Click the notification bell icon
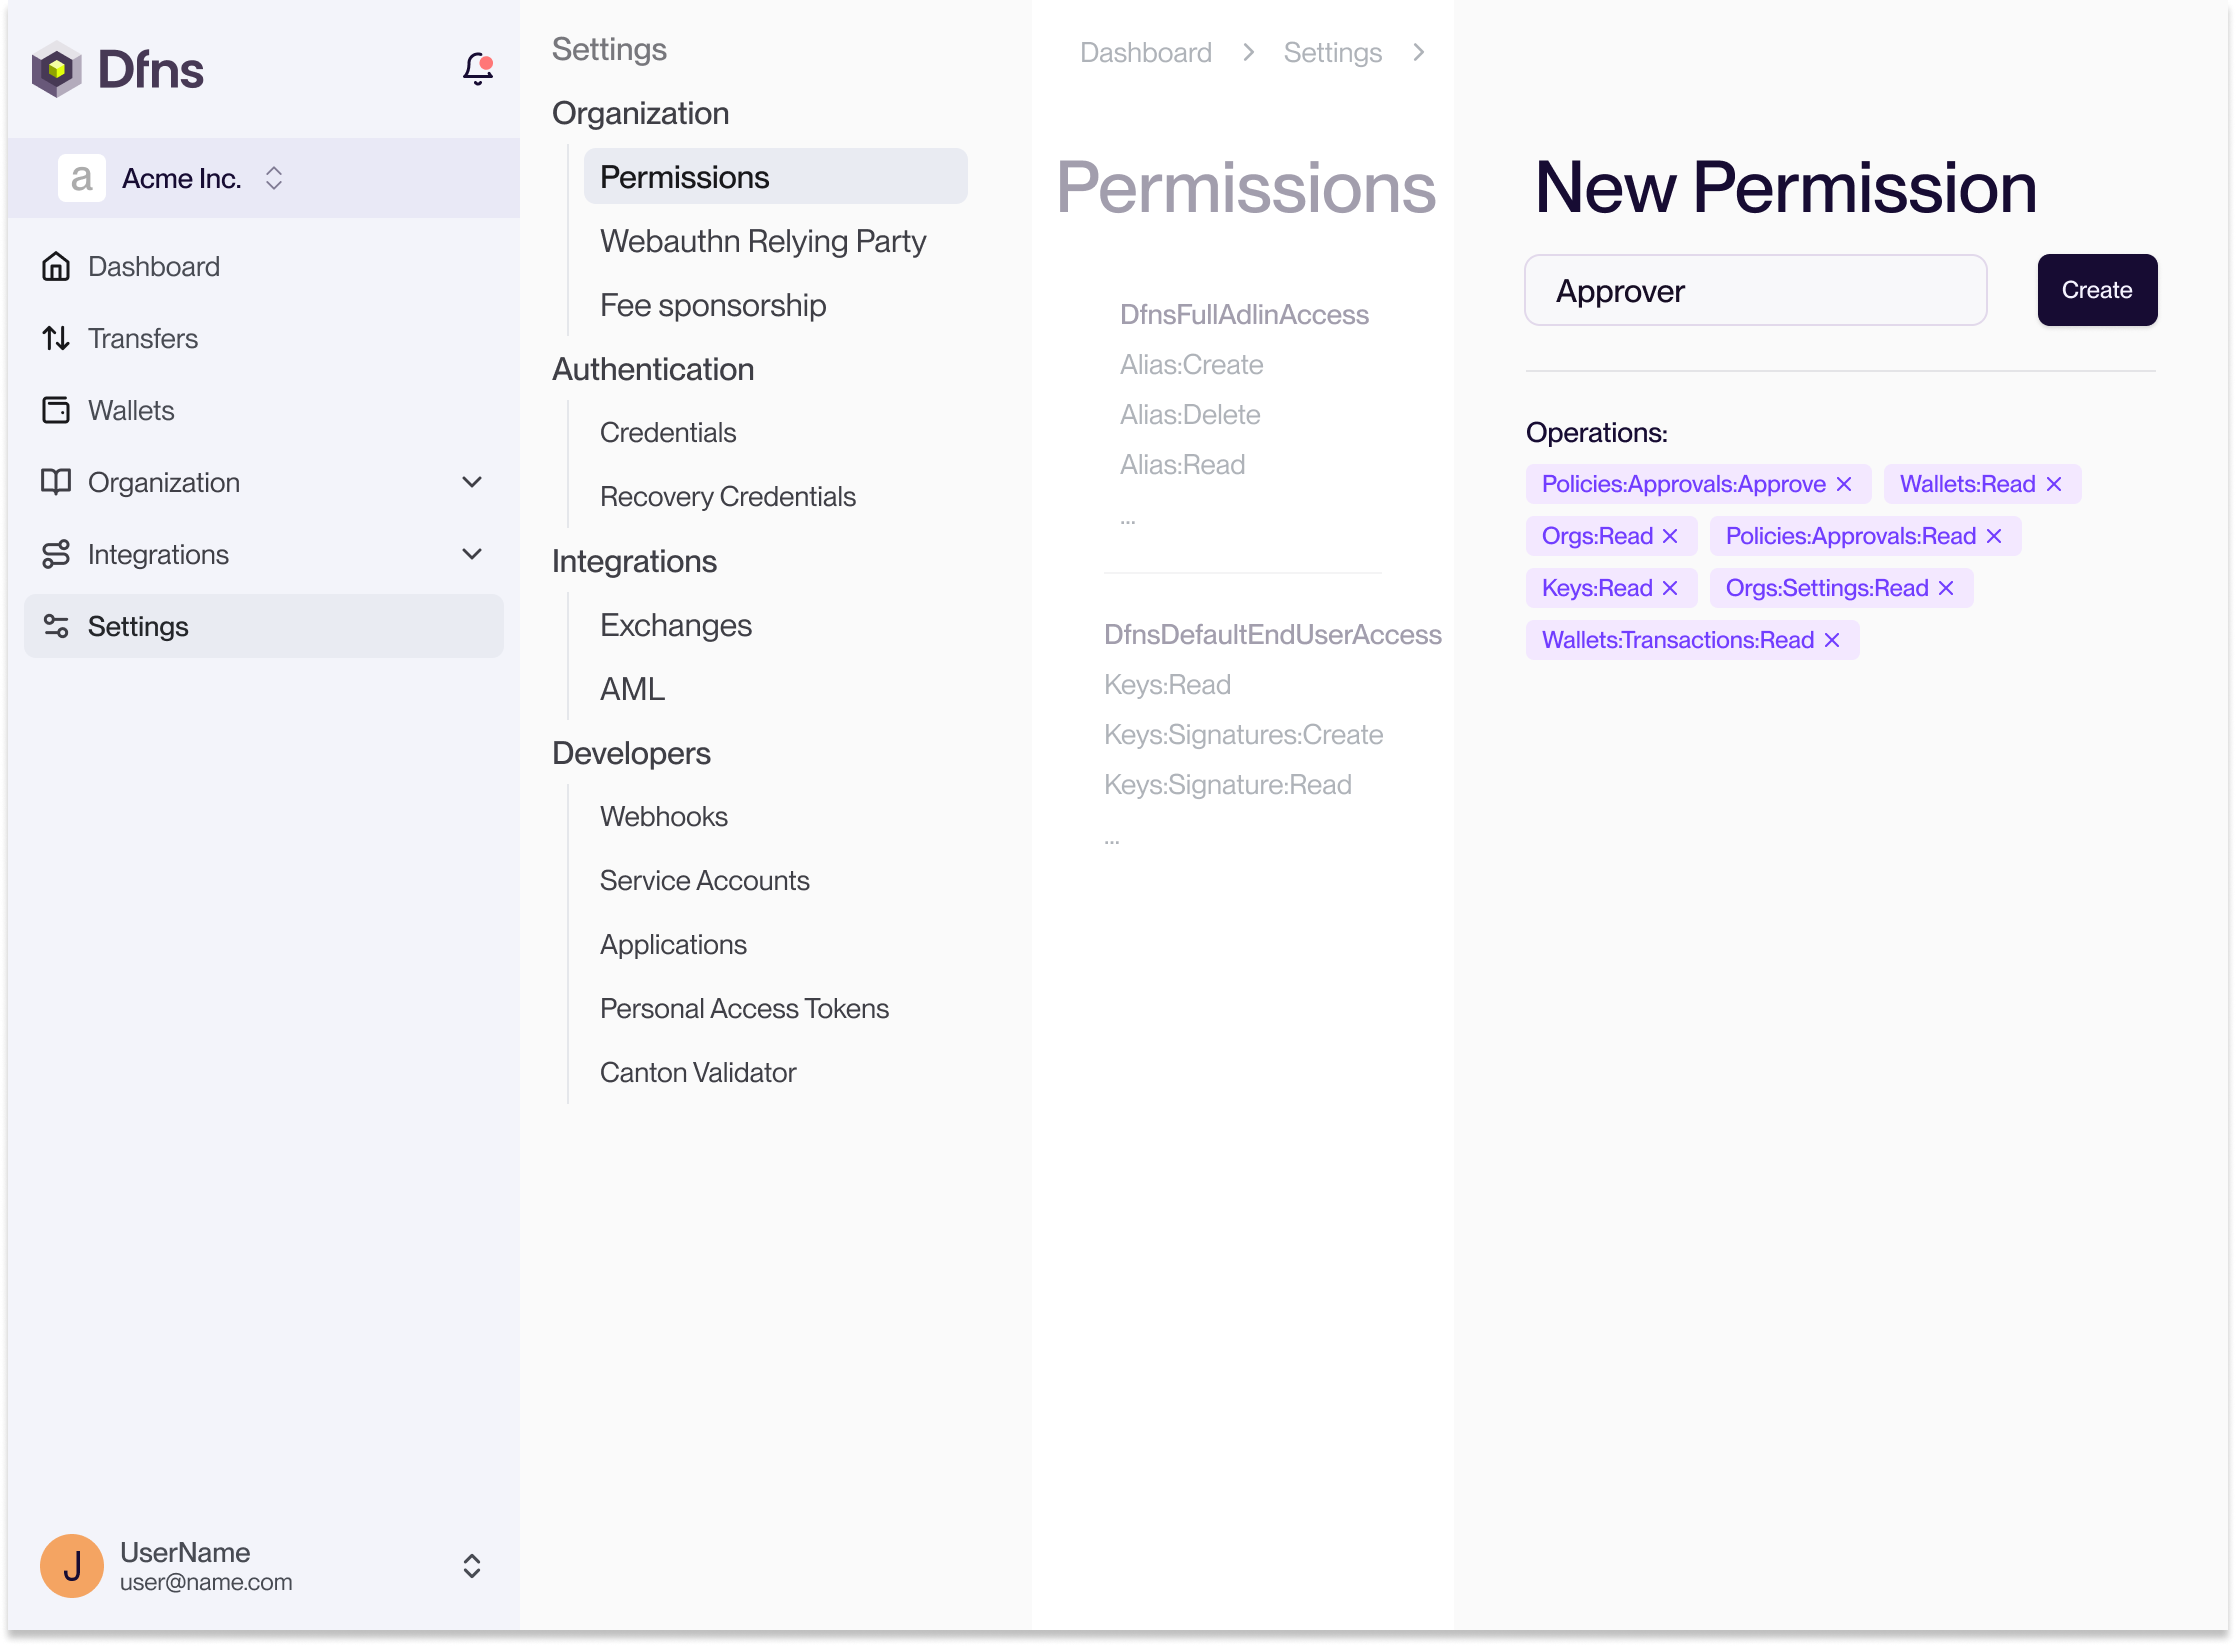 point(478,69)
